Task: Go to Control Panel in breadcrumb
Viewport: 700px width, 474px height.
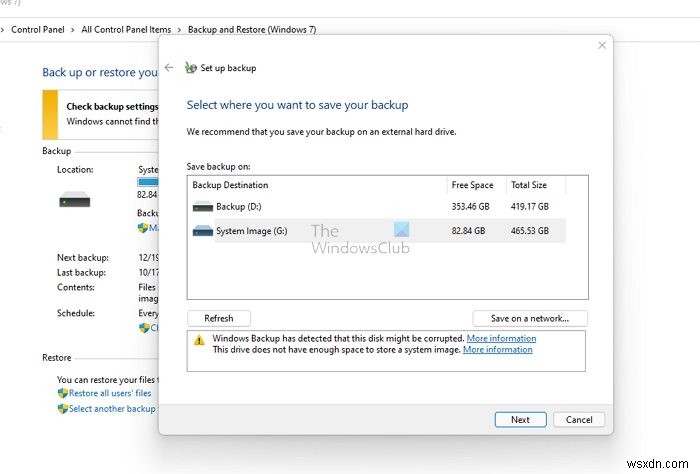Action: pyautogui.click(x=38, y=29)
